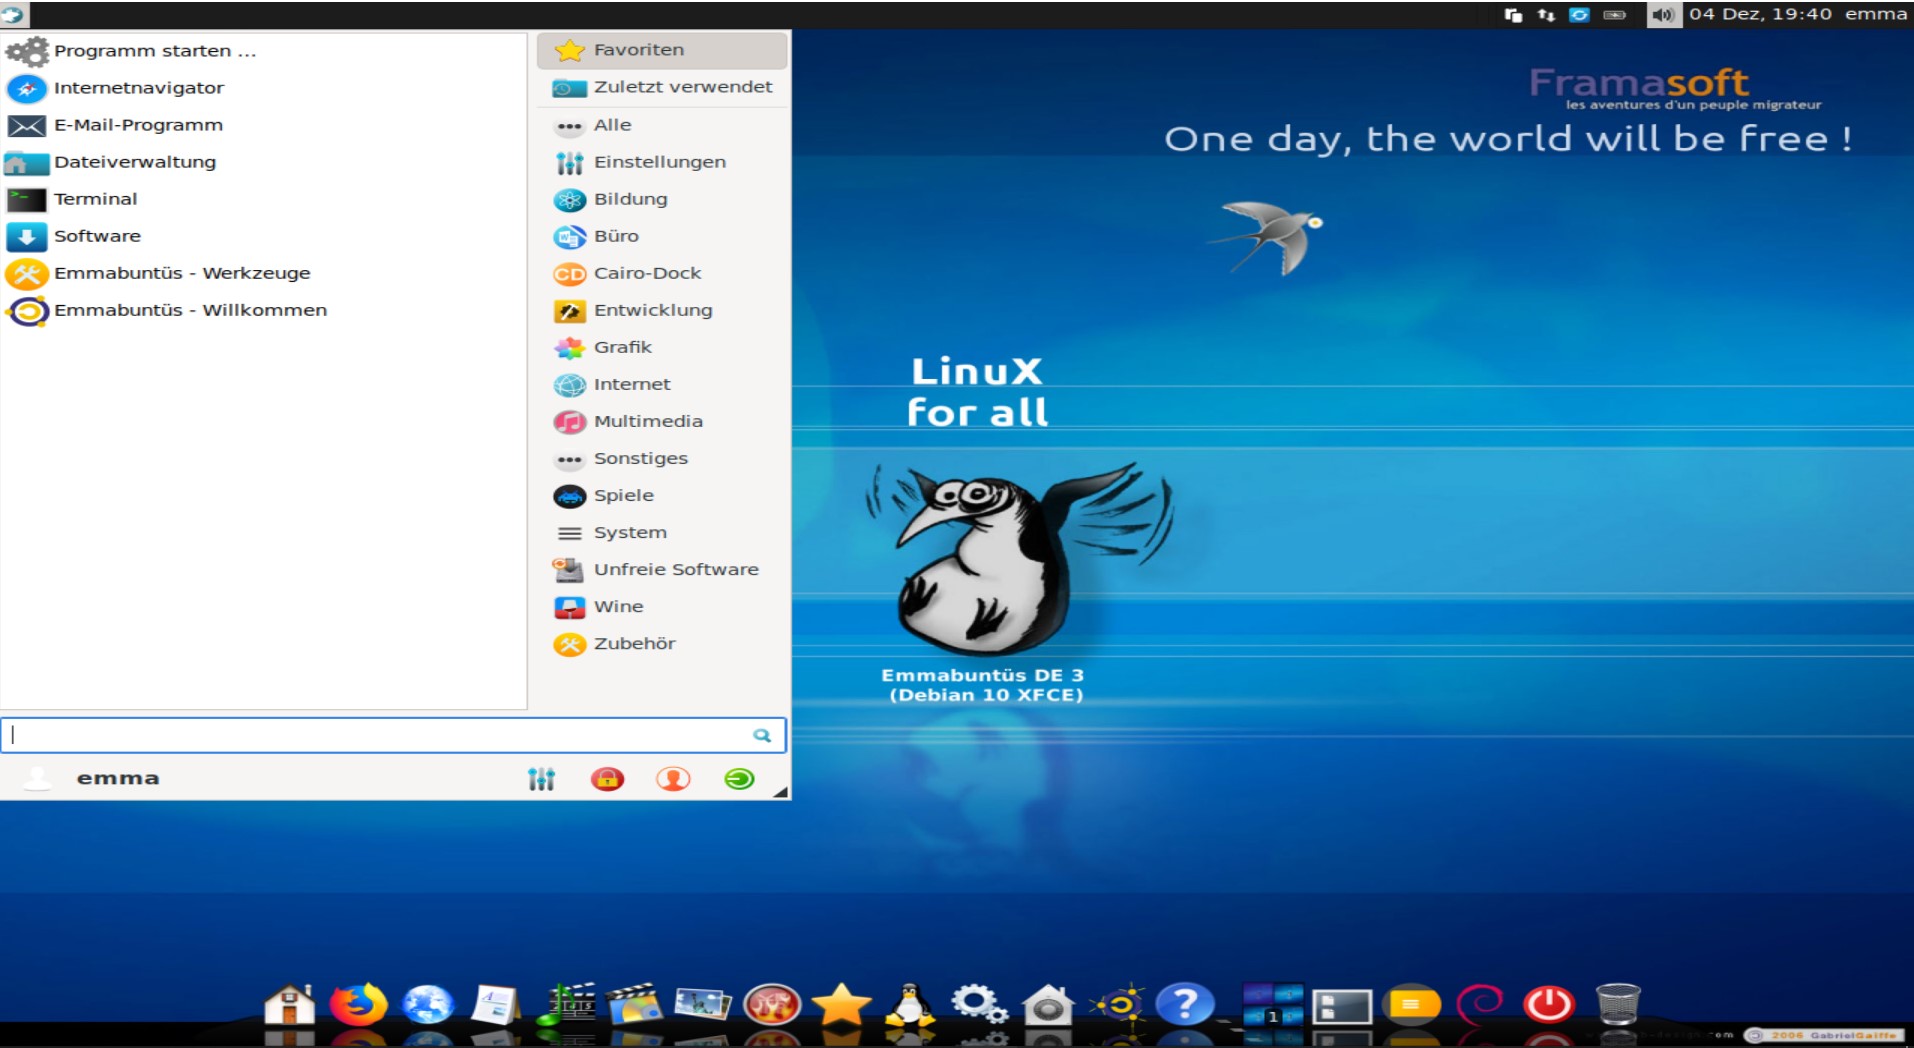
Task: Click the gray show desktop dock icon
Action: [x=1342, y=1005]
